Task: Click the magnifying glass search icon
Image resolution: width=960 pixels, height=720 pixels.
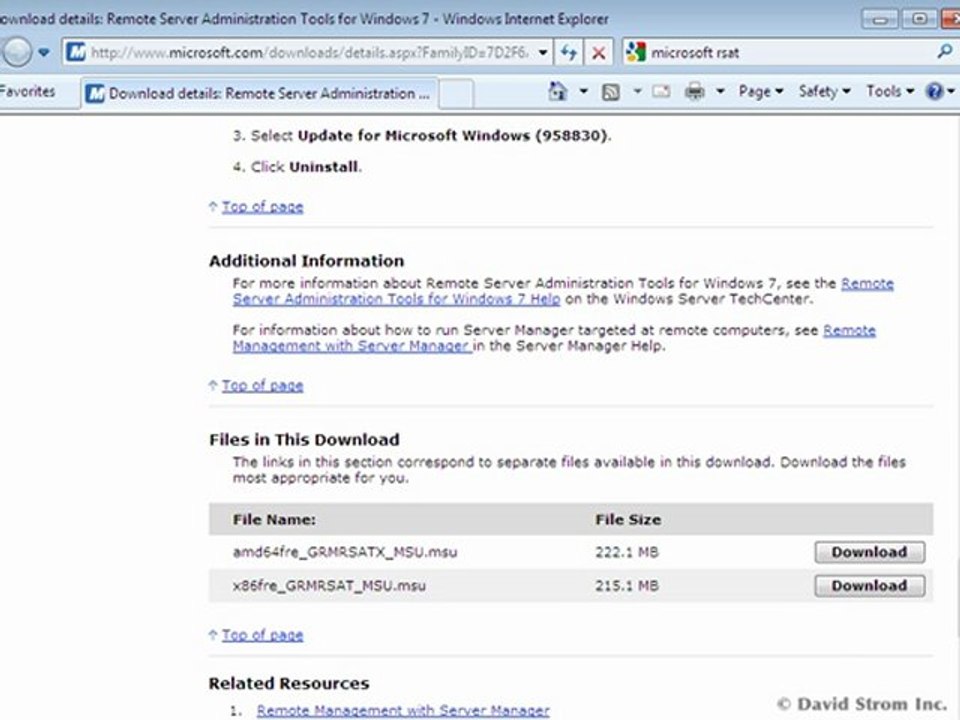Action: pos(945,51)
